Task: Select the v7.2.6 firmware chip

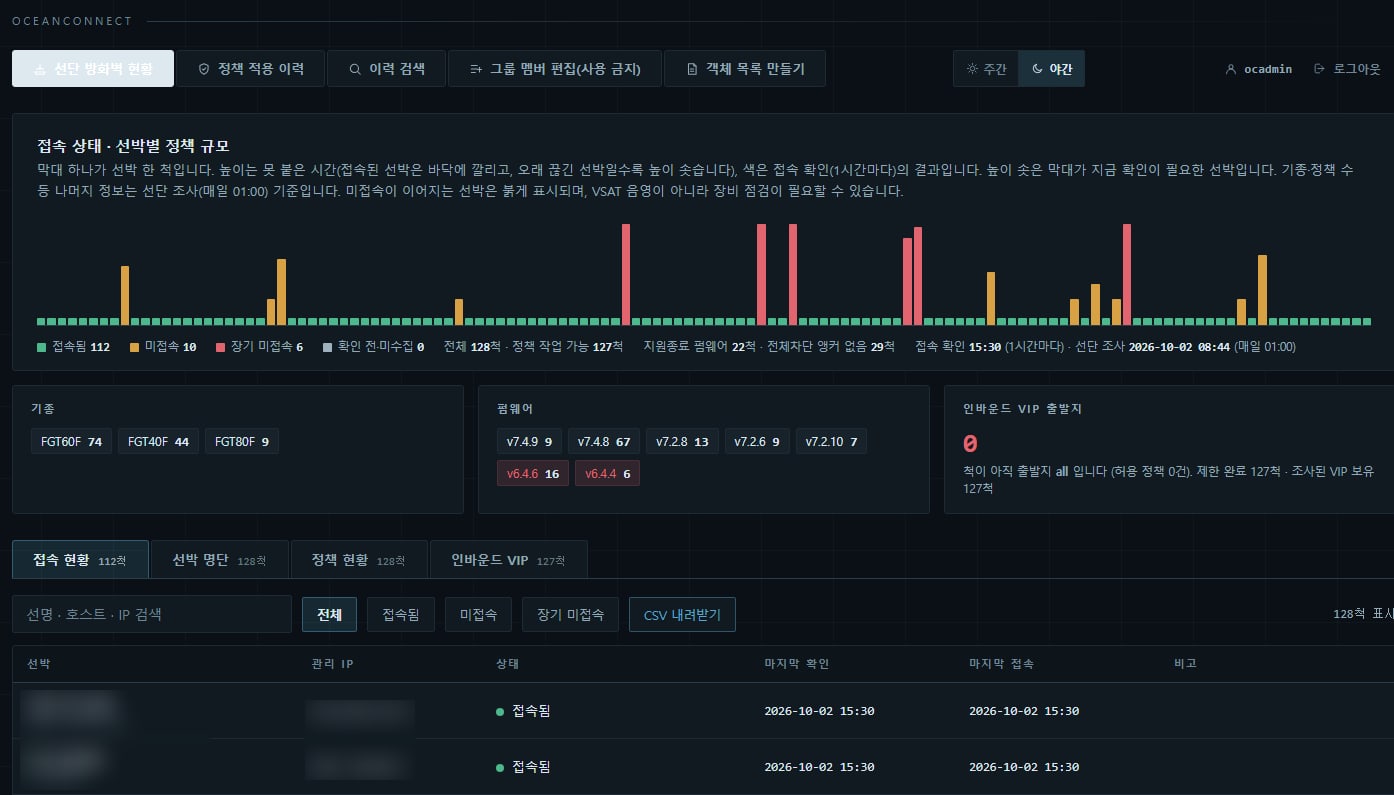Action: (x=757, y=441)
